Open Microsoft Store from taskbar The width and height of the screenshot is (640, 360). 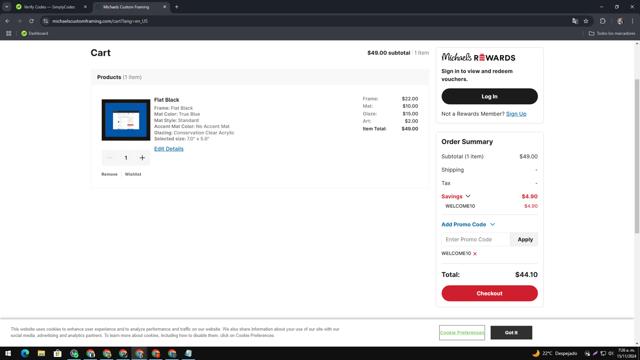point(58,353)
